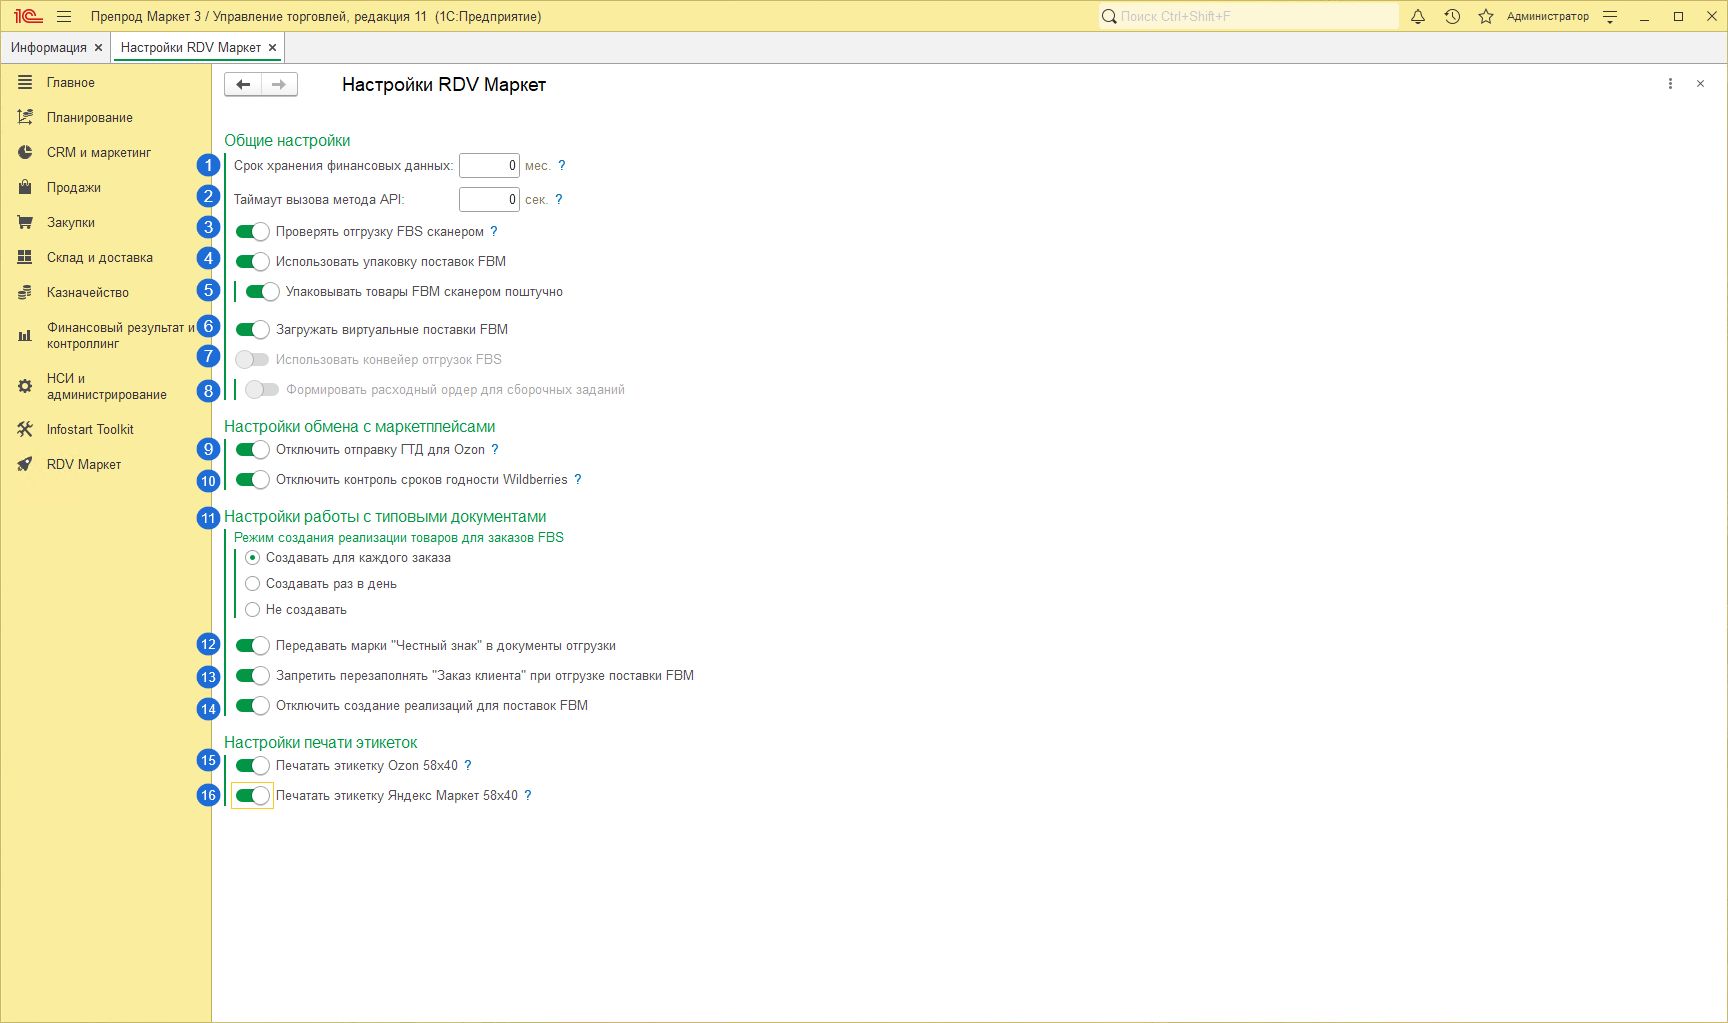Open the form's three-dot more menu
The width and height of the screenshot is (1728, 1023).
pyautogui.click(x=1670, y=84)
